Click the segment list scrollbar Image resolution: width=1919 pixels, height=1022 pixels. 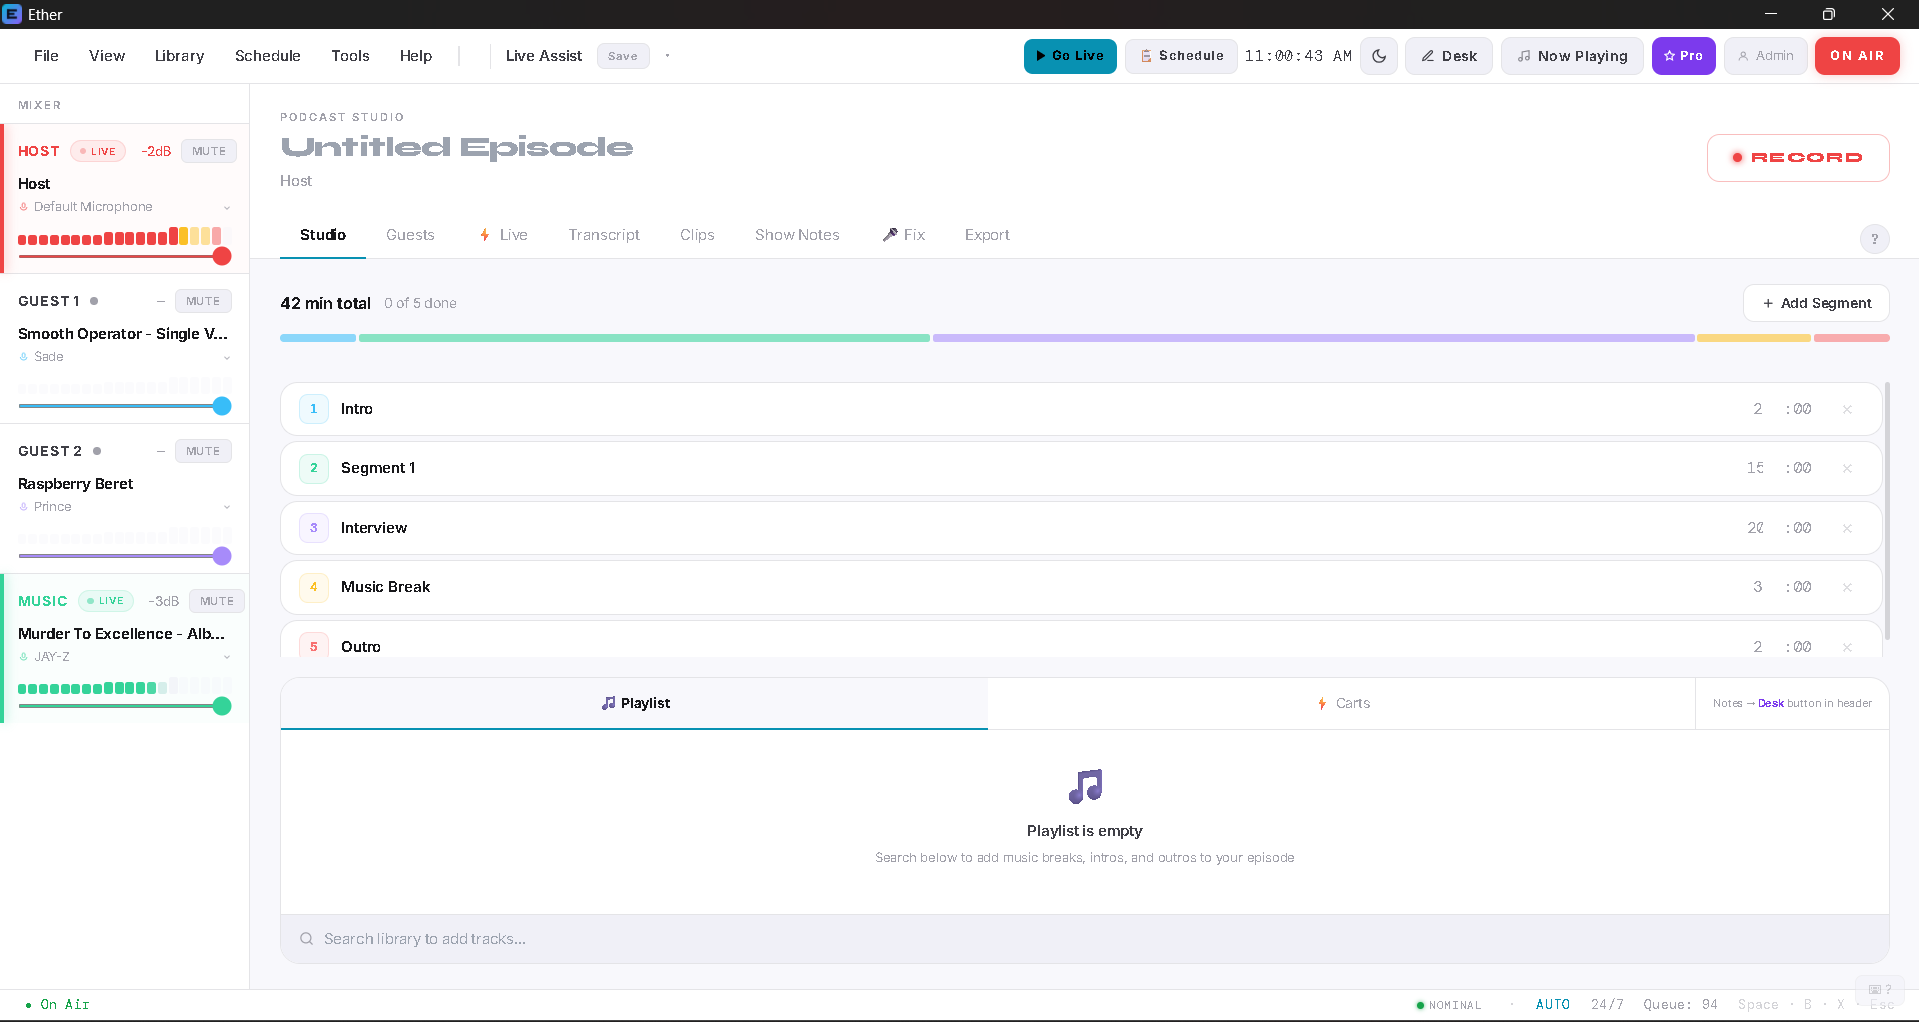coord(1887,510)
